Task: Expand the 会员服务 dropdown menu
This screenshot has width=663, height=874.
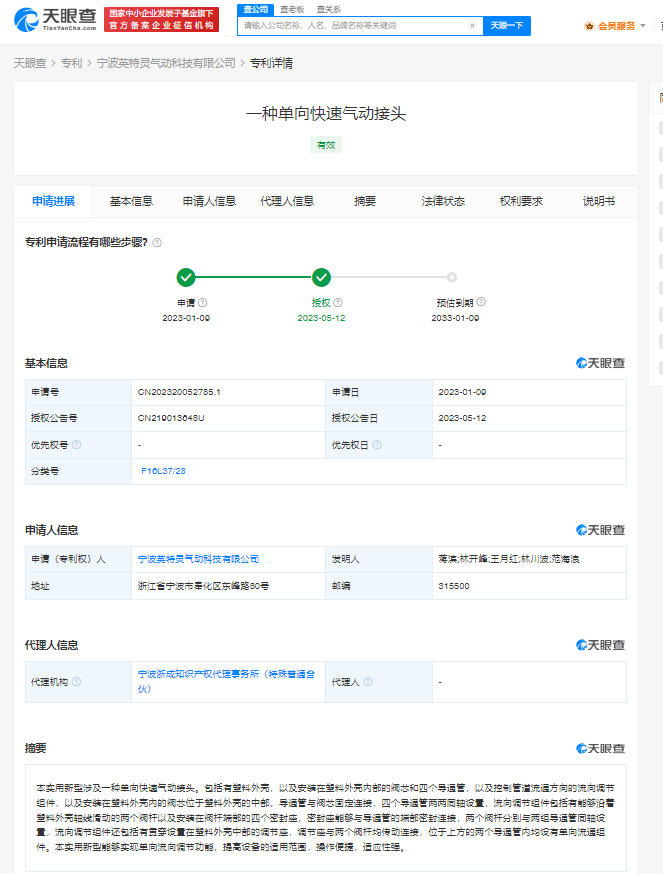Action: point(642,26)
